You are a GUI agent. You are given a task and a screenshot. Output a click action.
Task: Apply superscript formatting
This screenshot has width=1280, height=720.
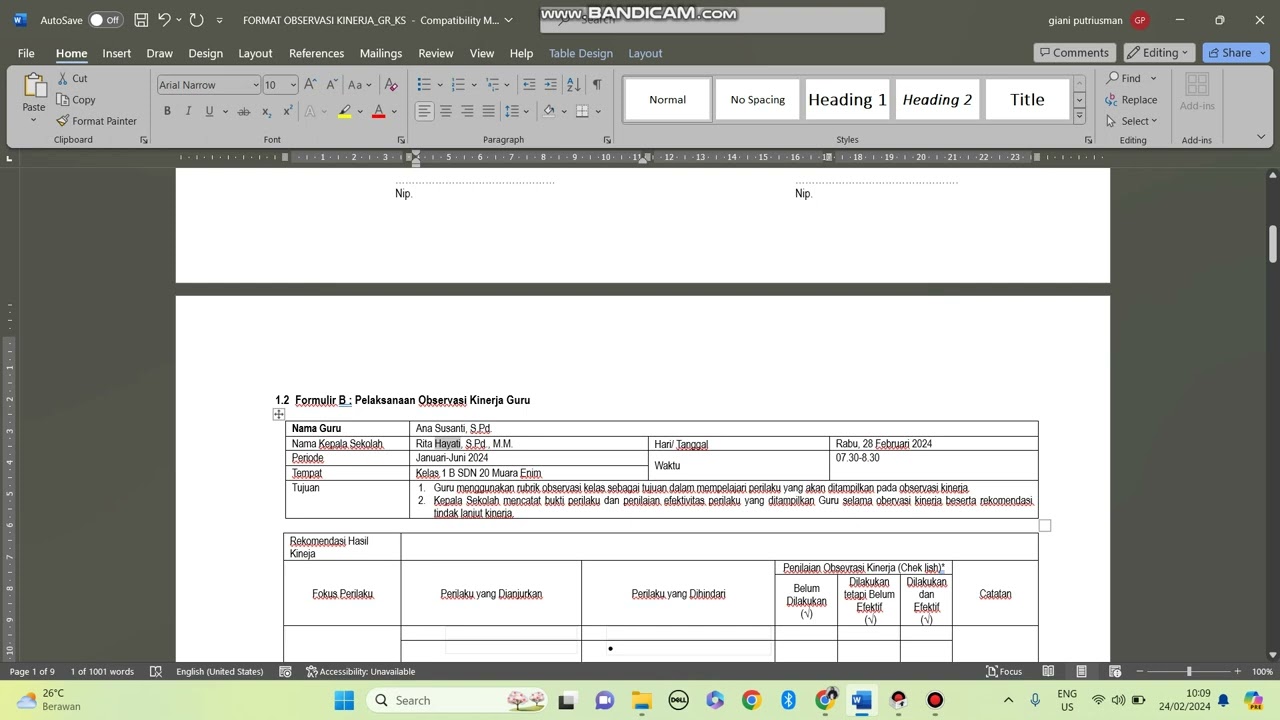(288, 111)
